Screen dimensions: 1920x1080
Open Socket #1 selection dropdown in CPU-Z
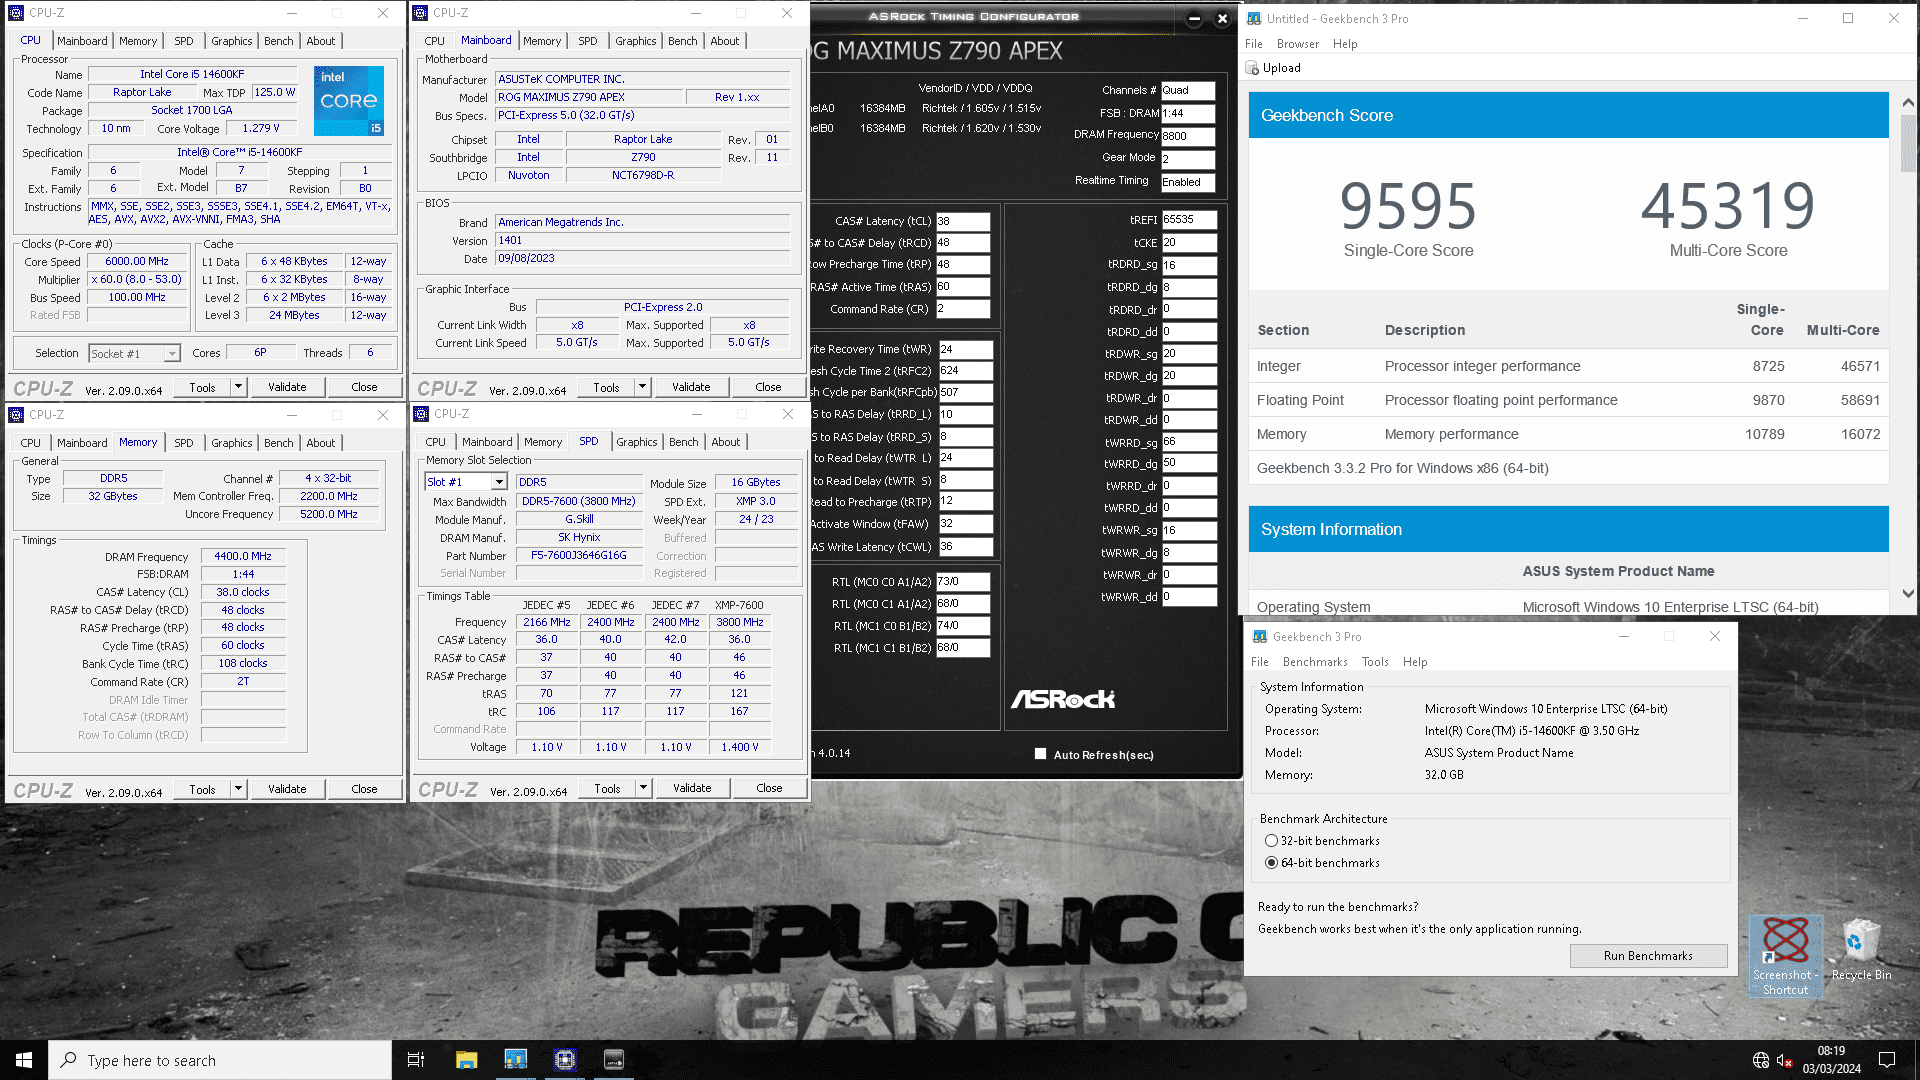tap(134, 354)
